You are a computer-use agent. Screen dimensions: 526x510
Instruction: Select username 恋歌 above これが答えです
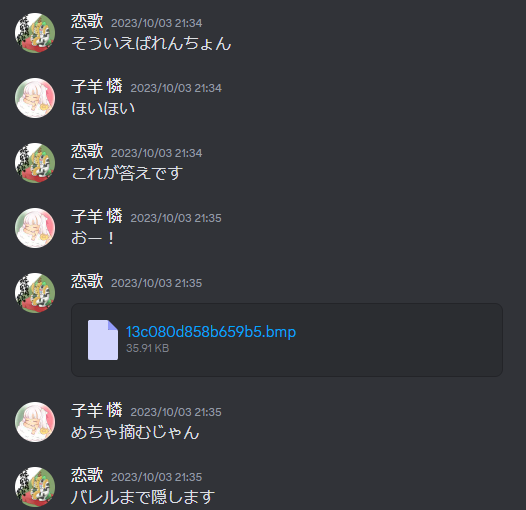point(87,152)
